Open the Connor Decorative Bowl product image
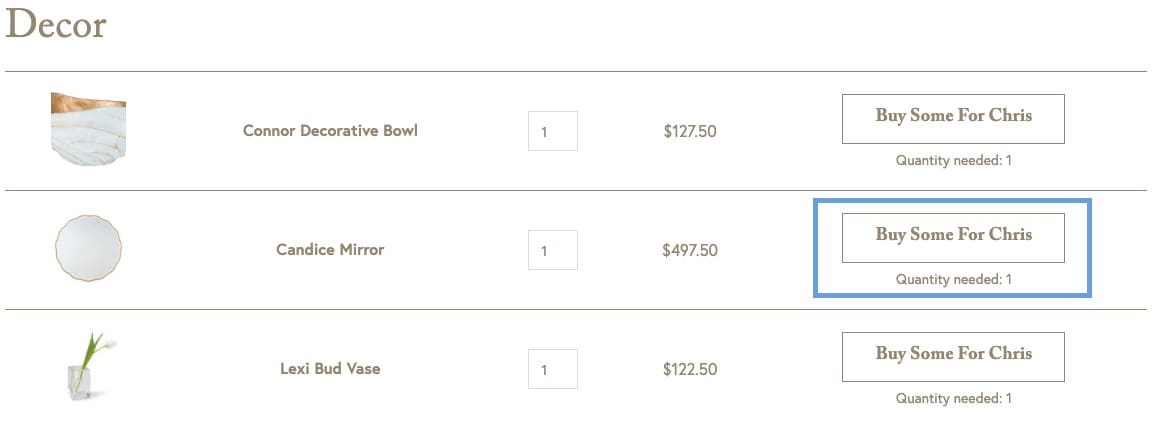 (x=88, y=129)
